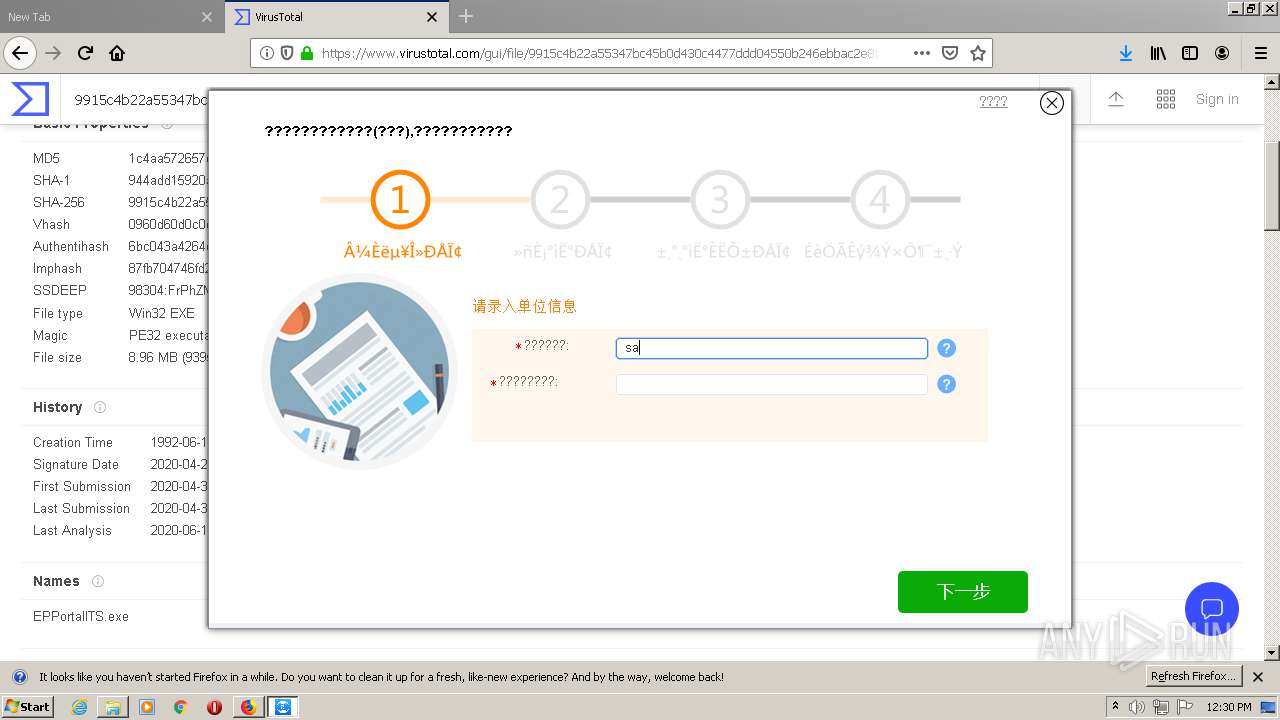The height and width of the screenshot is (720, 1280).
Task: Open the Opera icon in the taskbar
Action: tap(214, 707)
